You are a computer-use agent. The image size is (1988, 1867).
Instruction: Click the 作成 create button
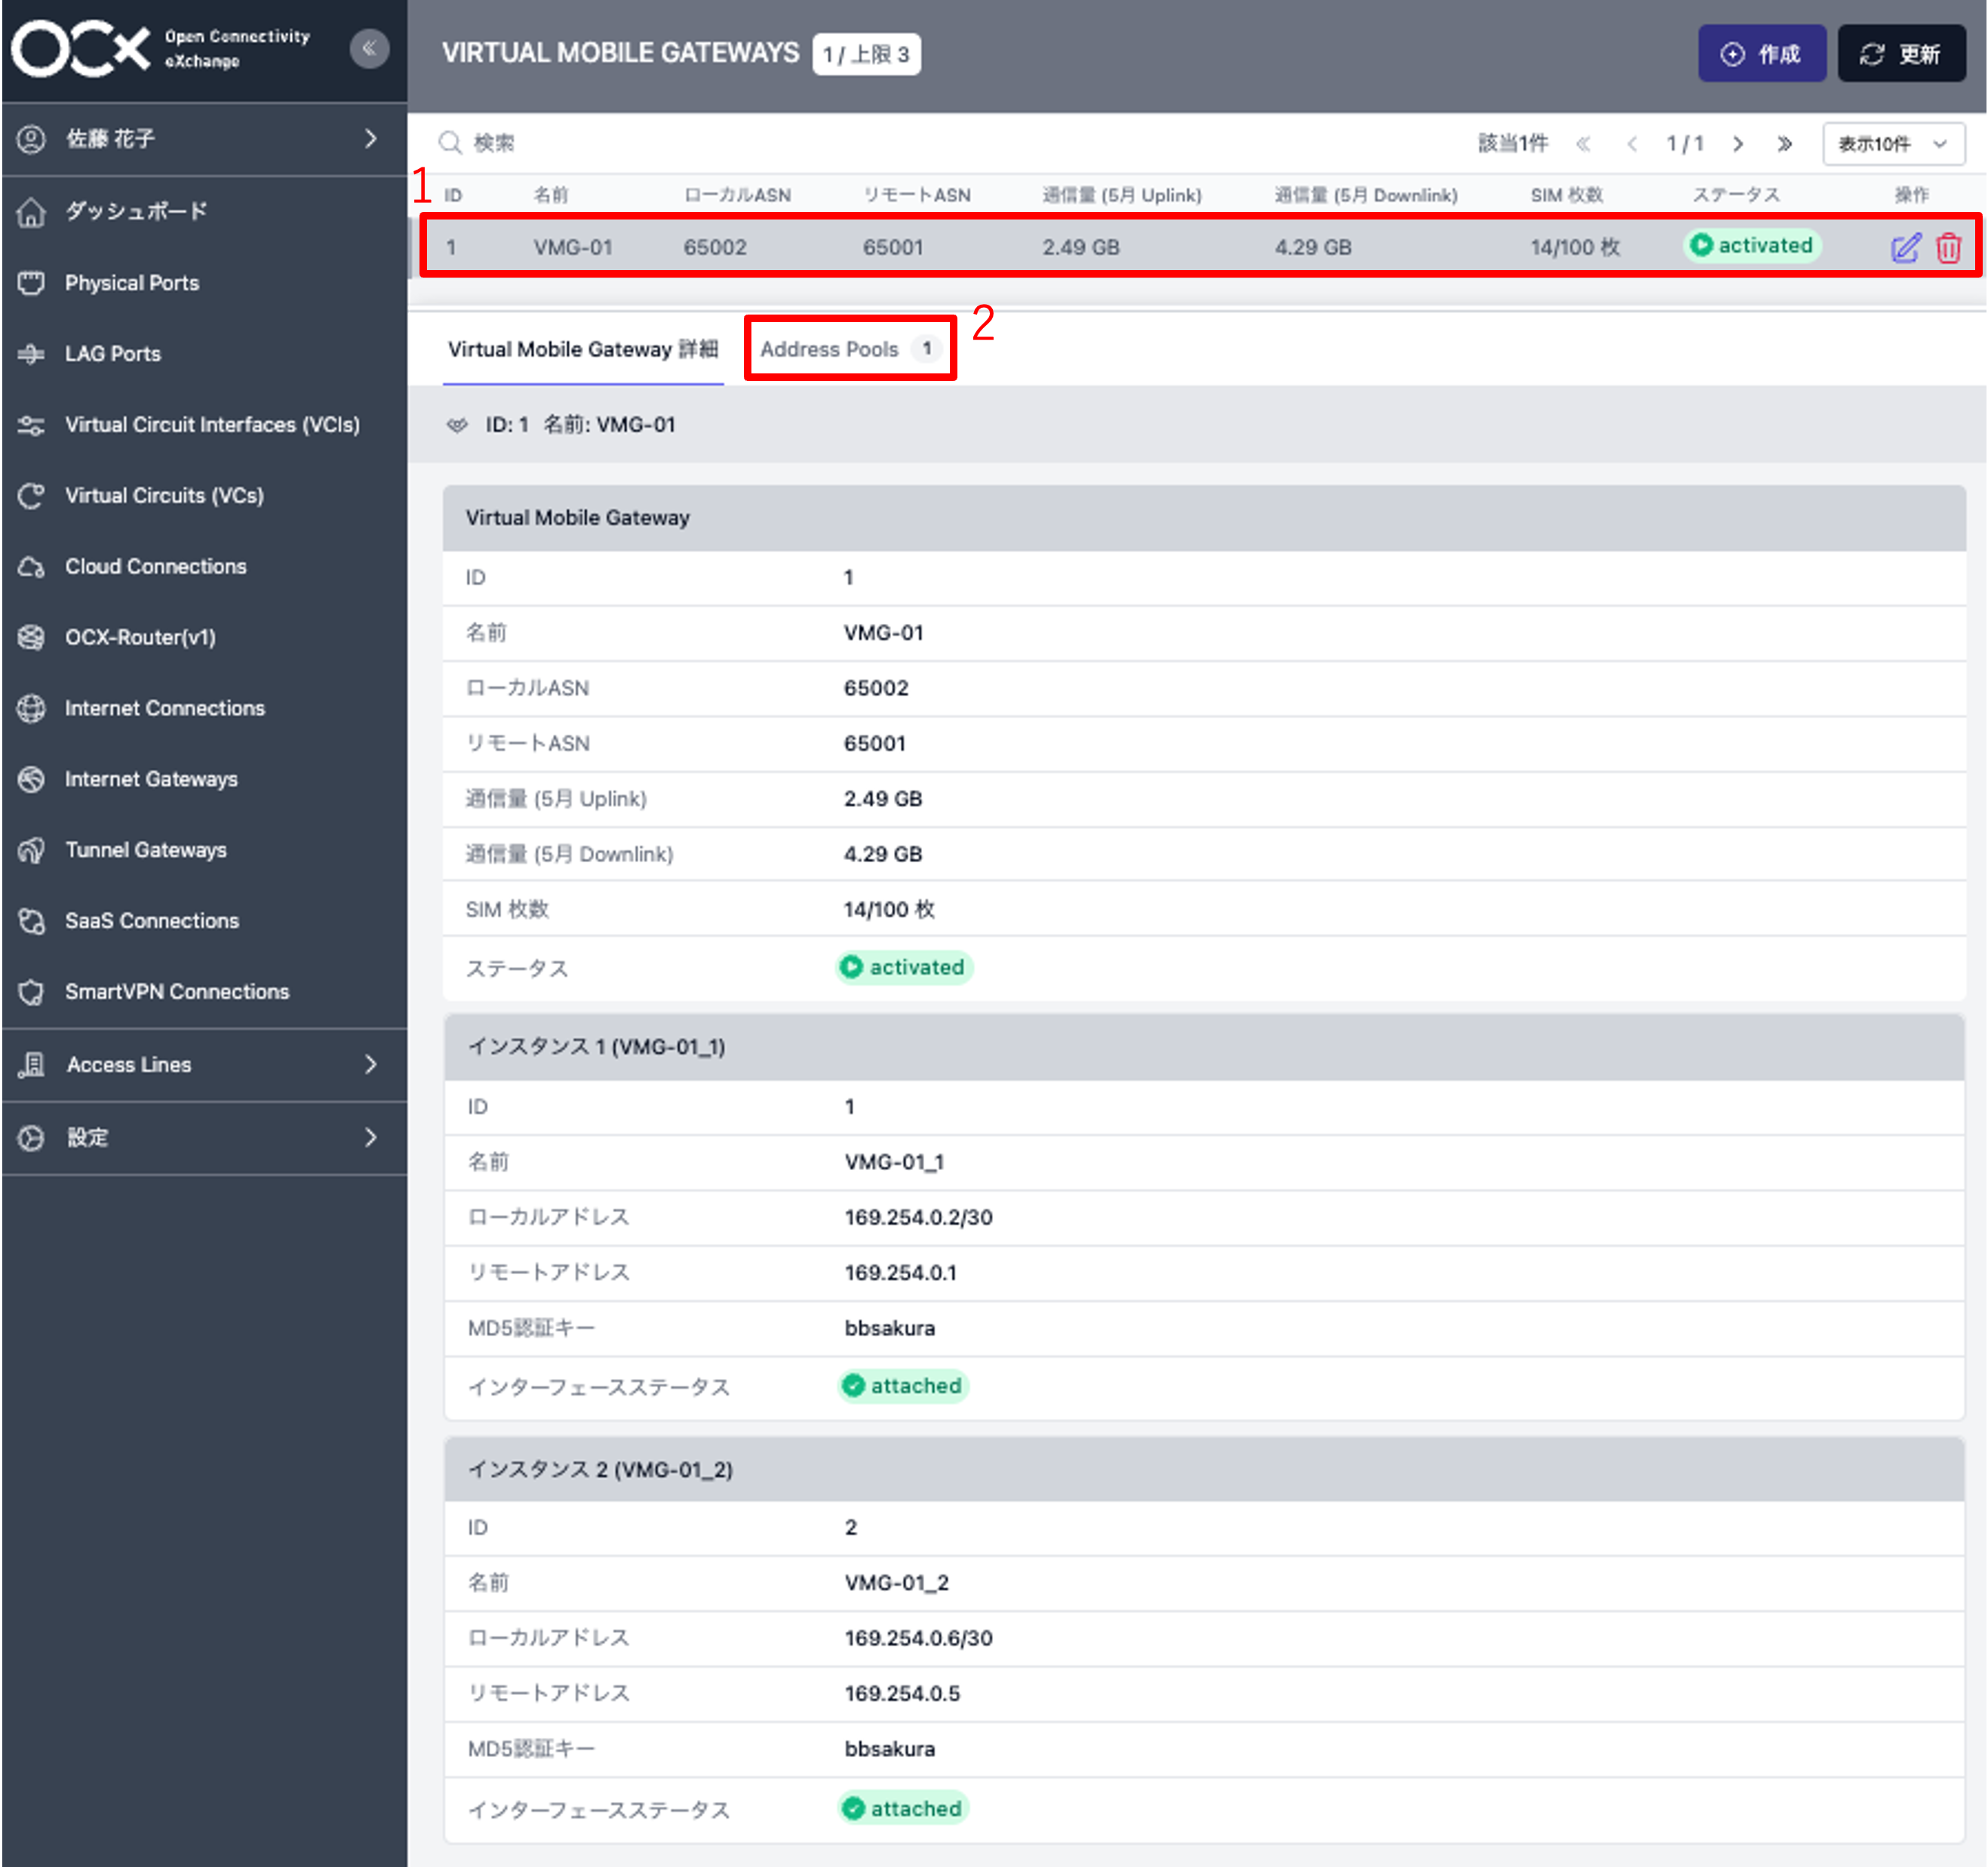pyautogui.click(x=1762, y=53)
